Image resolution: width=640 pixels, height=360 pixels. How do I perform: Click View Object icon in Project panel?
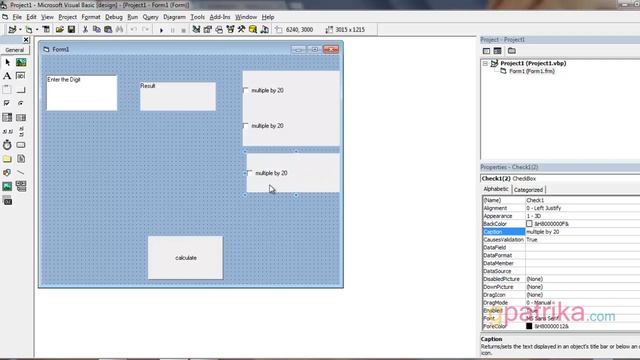[x=498, y=51]
